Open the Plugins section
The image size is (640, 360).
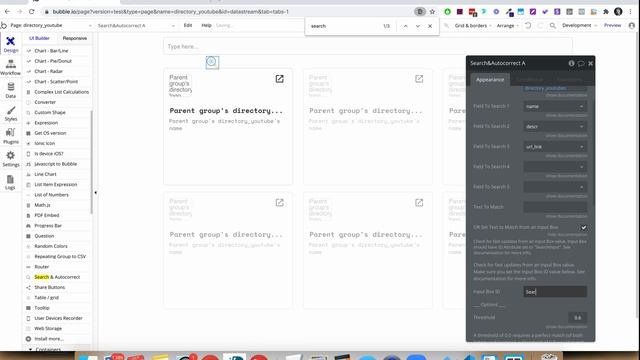(11, 136)
